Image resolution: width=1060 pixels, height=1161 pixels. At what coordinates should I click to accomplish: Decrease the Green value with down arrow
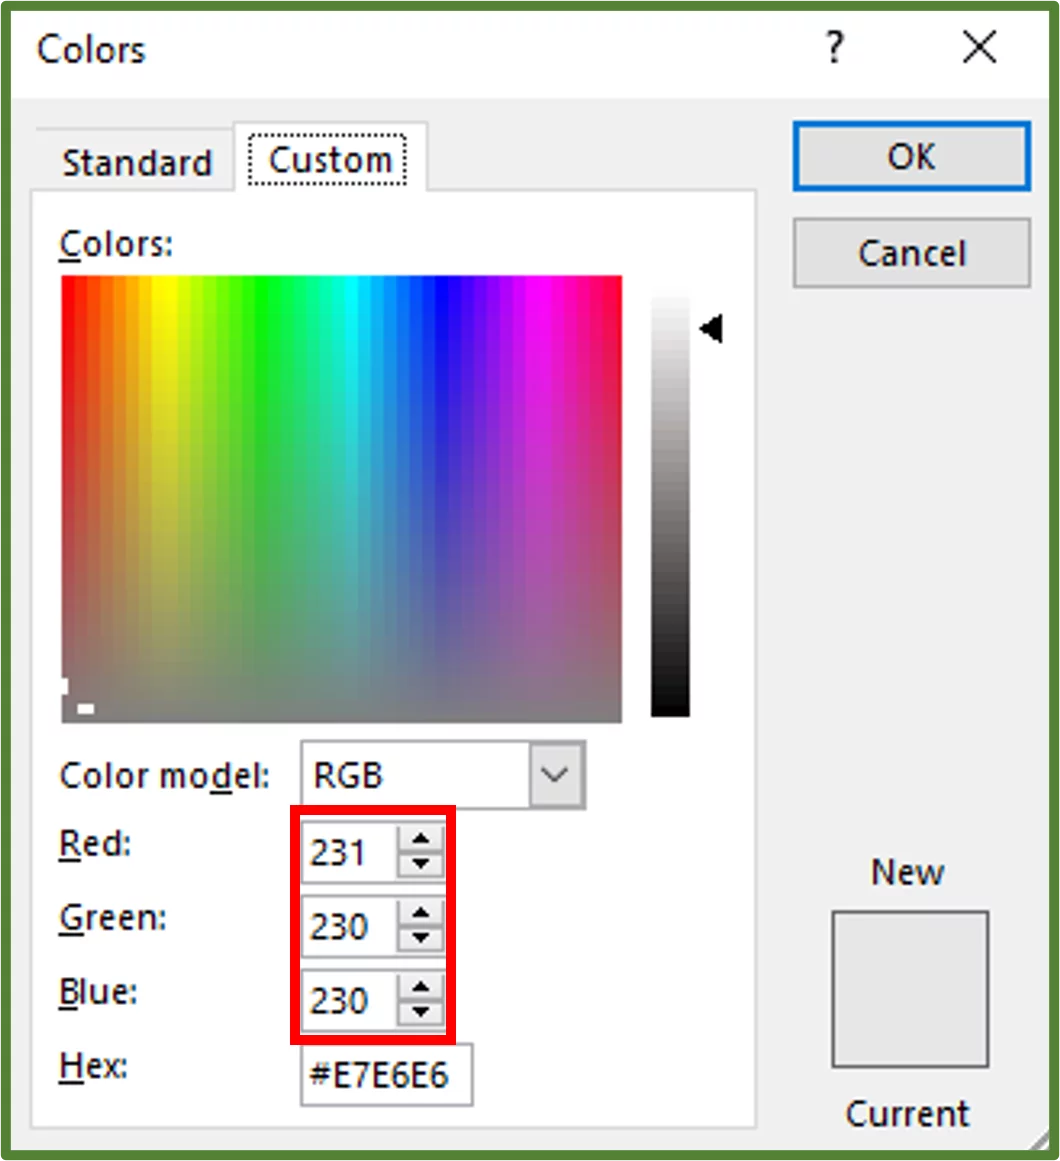[x=421, y=938]
